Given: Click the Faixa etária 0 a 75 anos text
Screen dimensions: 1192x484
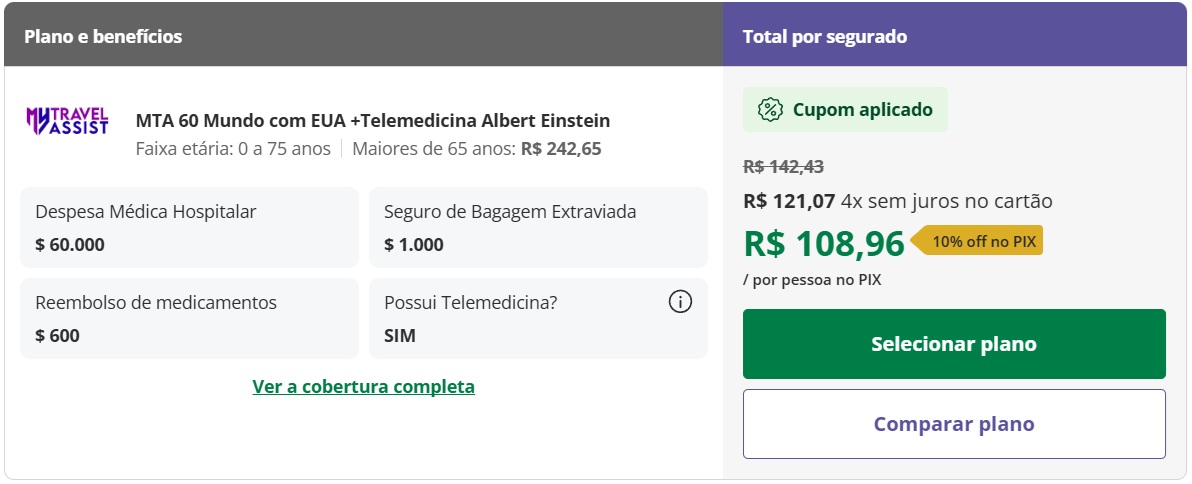Looking at the screenshot, I should coord(232,149).
